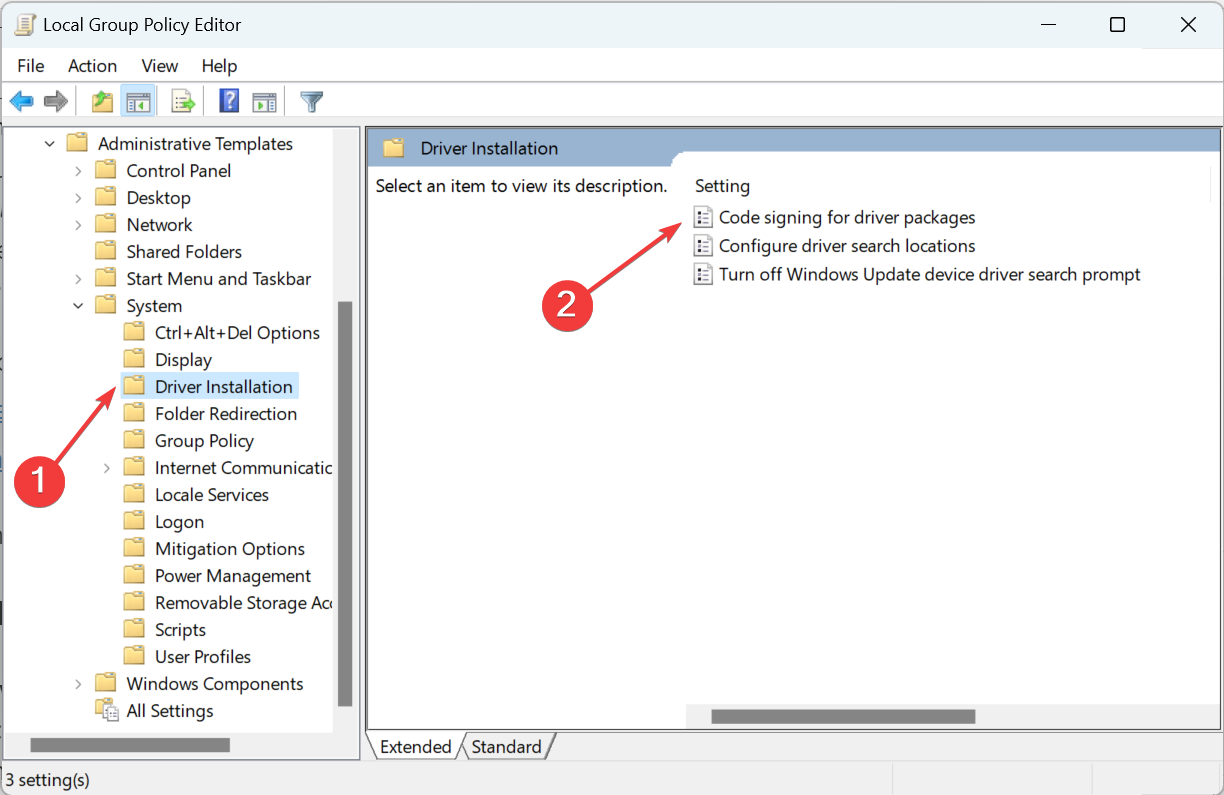The width and height of the screenshot is (1224, 795).
Task: Go up one level with folder icon
Action: coord(102,101)
